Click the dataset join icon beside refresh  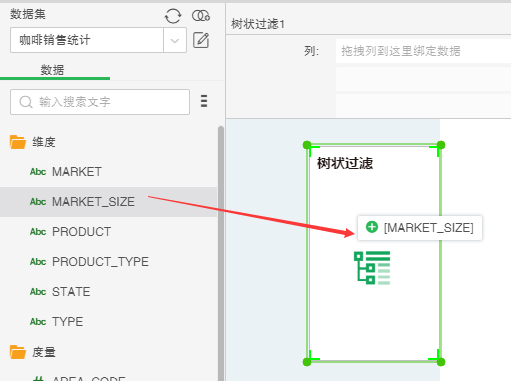click(x=201, y=16)
